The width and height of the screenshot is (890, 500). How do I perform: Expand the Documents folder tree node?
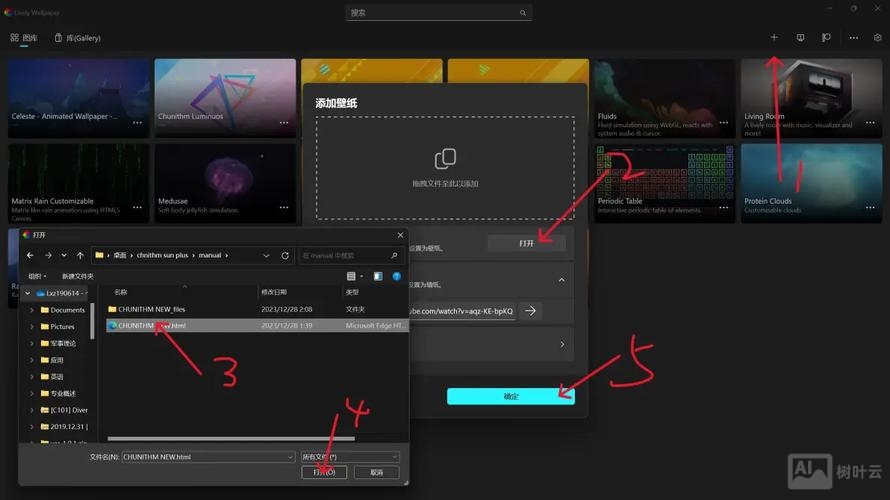32,310
